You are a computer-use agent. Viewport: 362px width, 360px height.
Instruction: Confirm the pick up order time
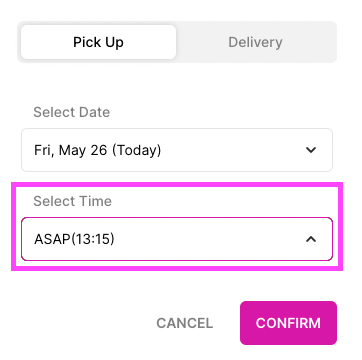tap(288, 323)
